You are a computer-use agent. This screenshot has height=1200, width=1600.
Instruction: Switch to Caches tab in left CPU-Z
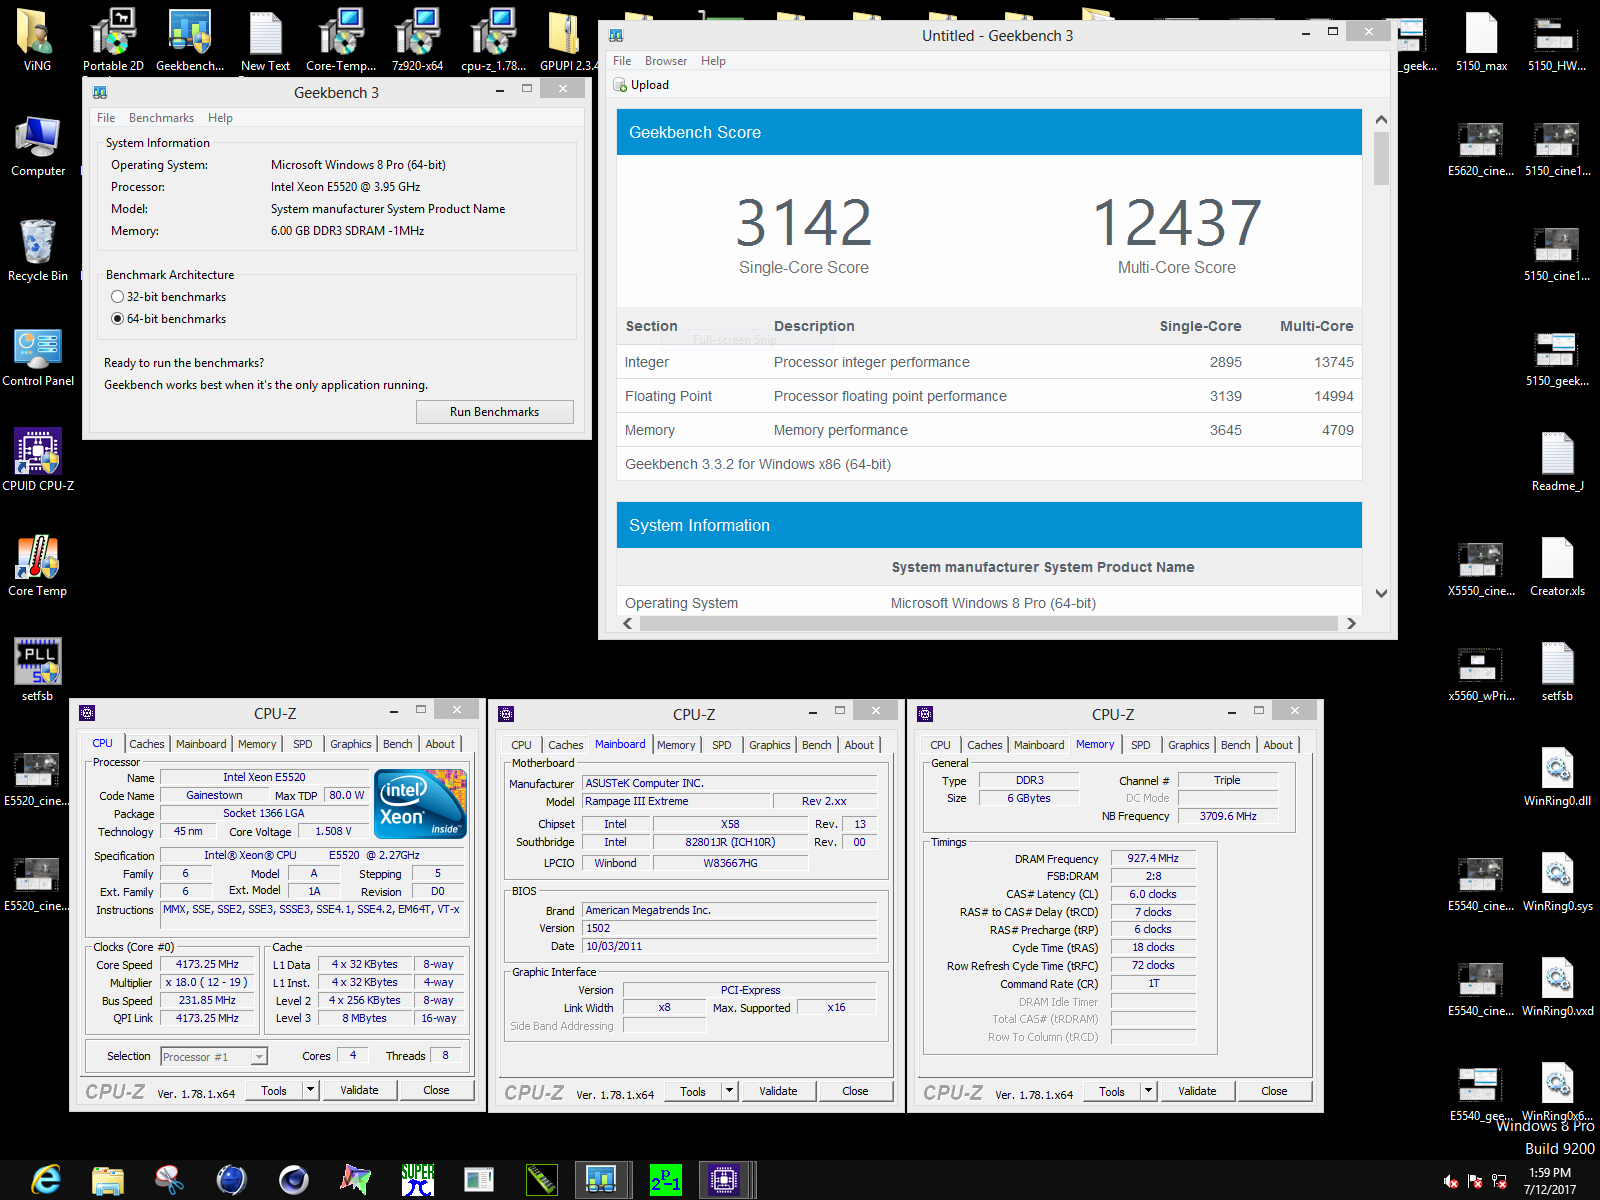[146, 744]
